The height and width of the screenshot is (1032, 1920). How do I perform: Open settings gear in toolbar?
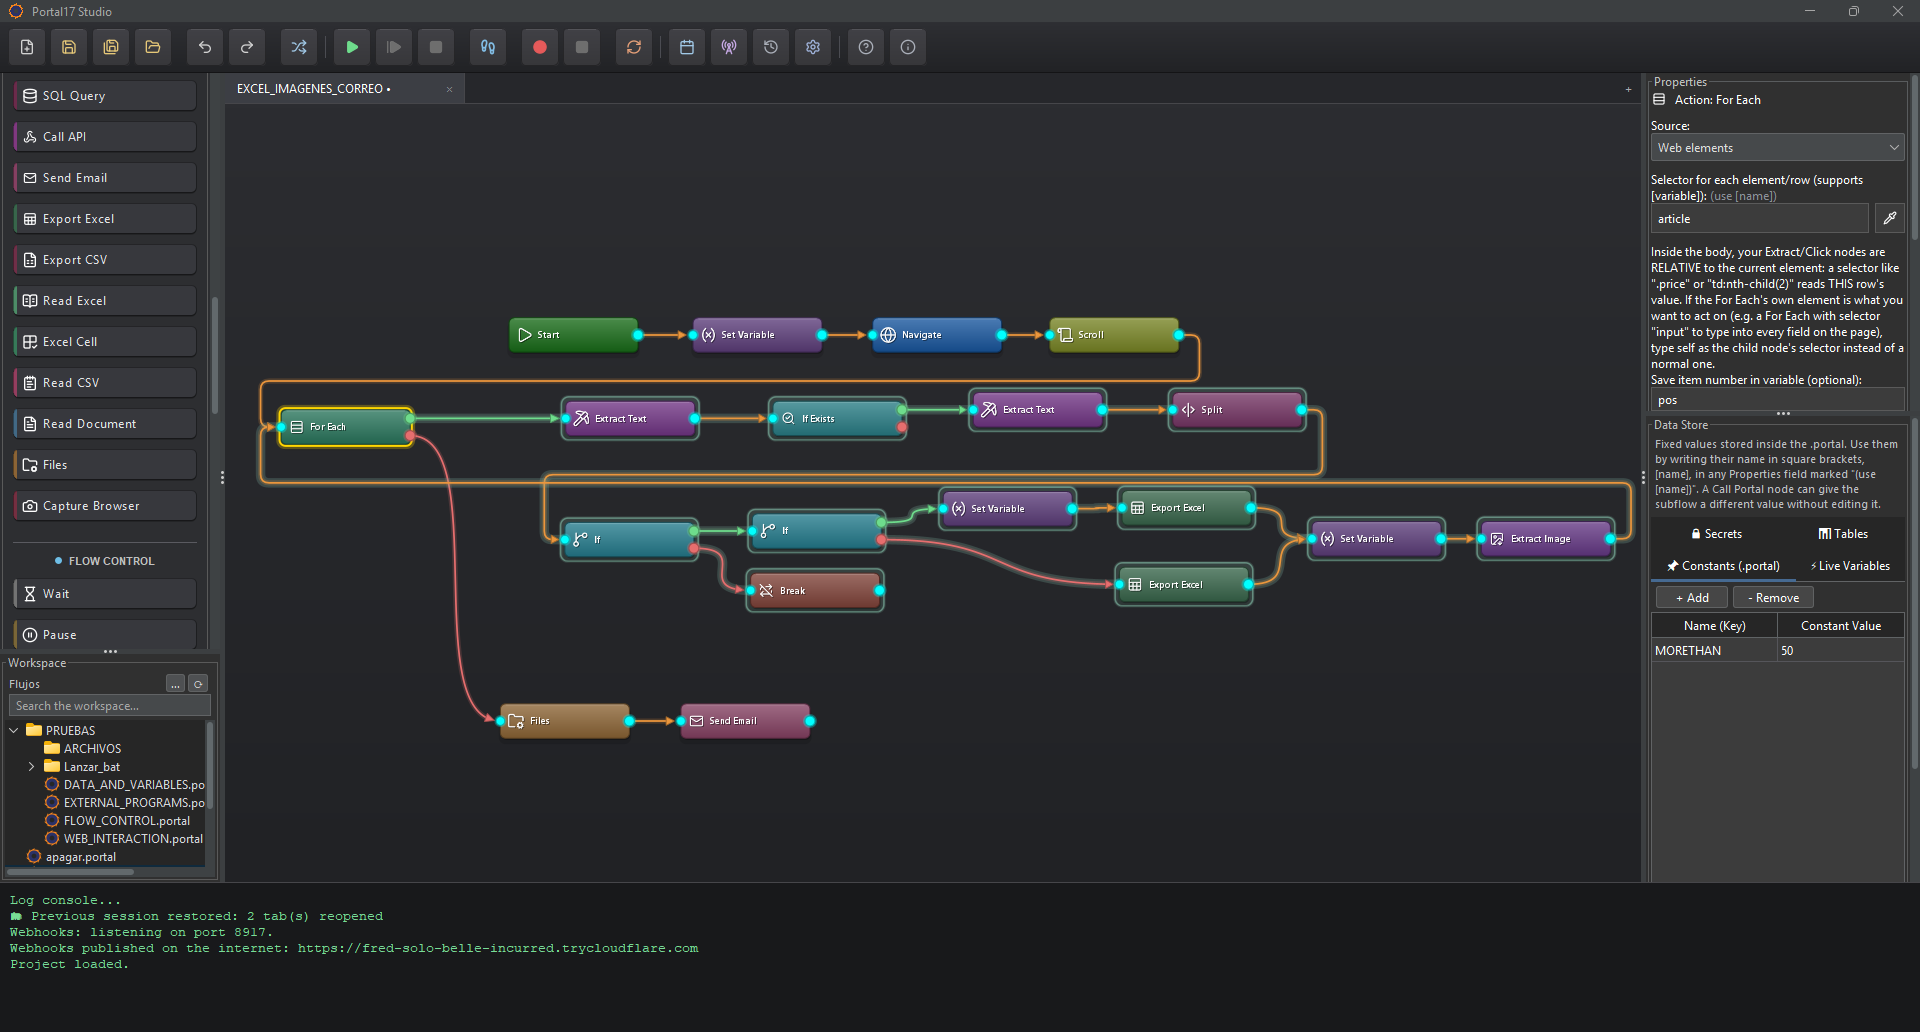pos(813,47)
